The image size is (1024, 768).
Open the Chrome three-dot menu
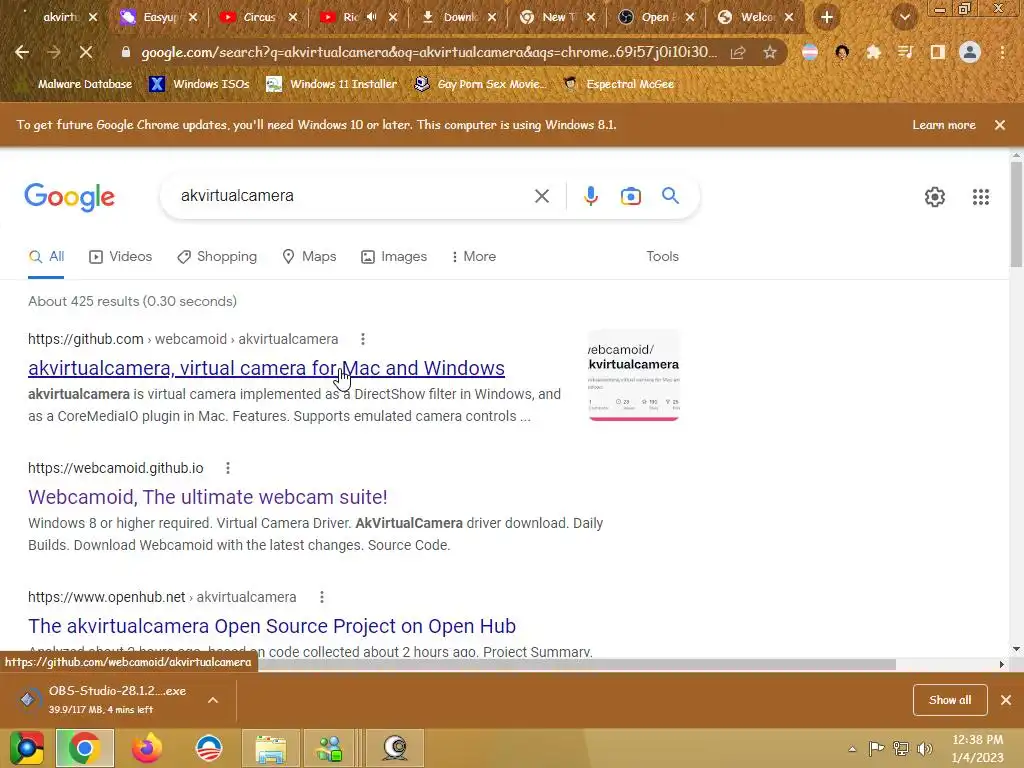(x=1002, y=52)
